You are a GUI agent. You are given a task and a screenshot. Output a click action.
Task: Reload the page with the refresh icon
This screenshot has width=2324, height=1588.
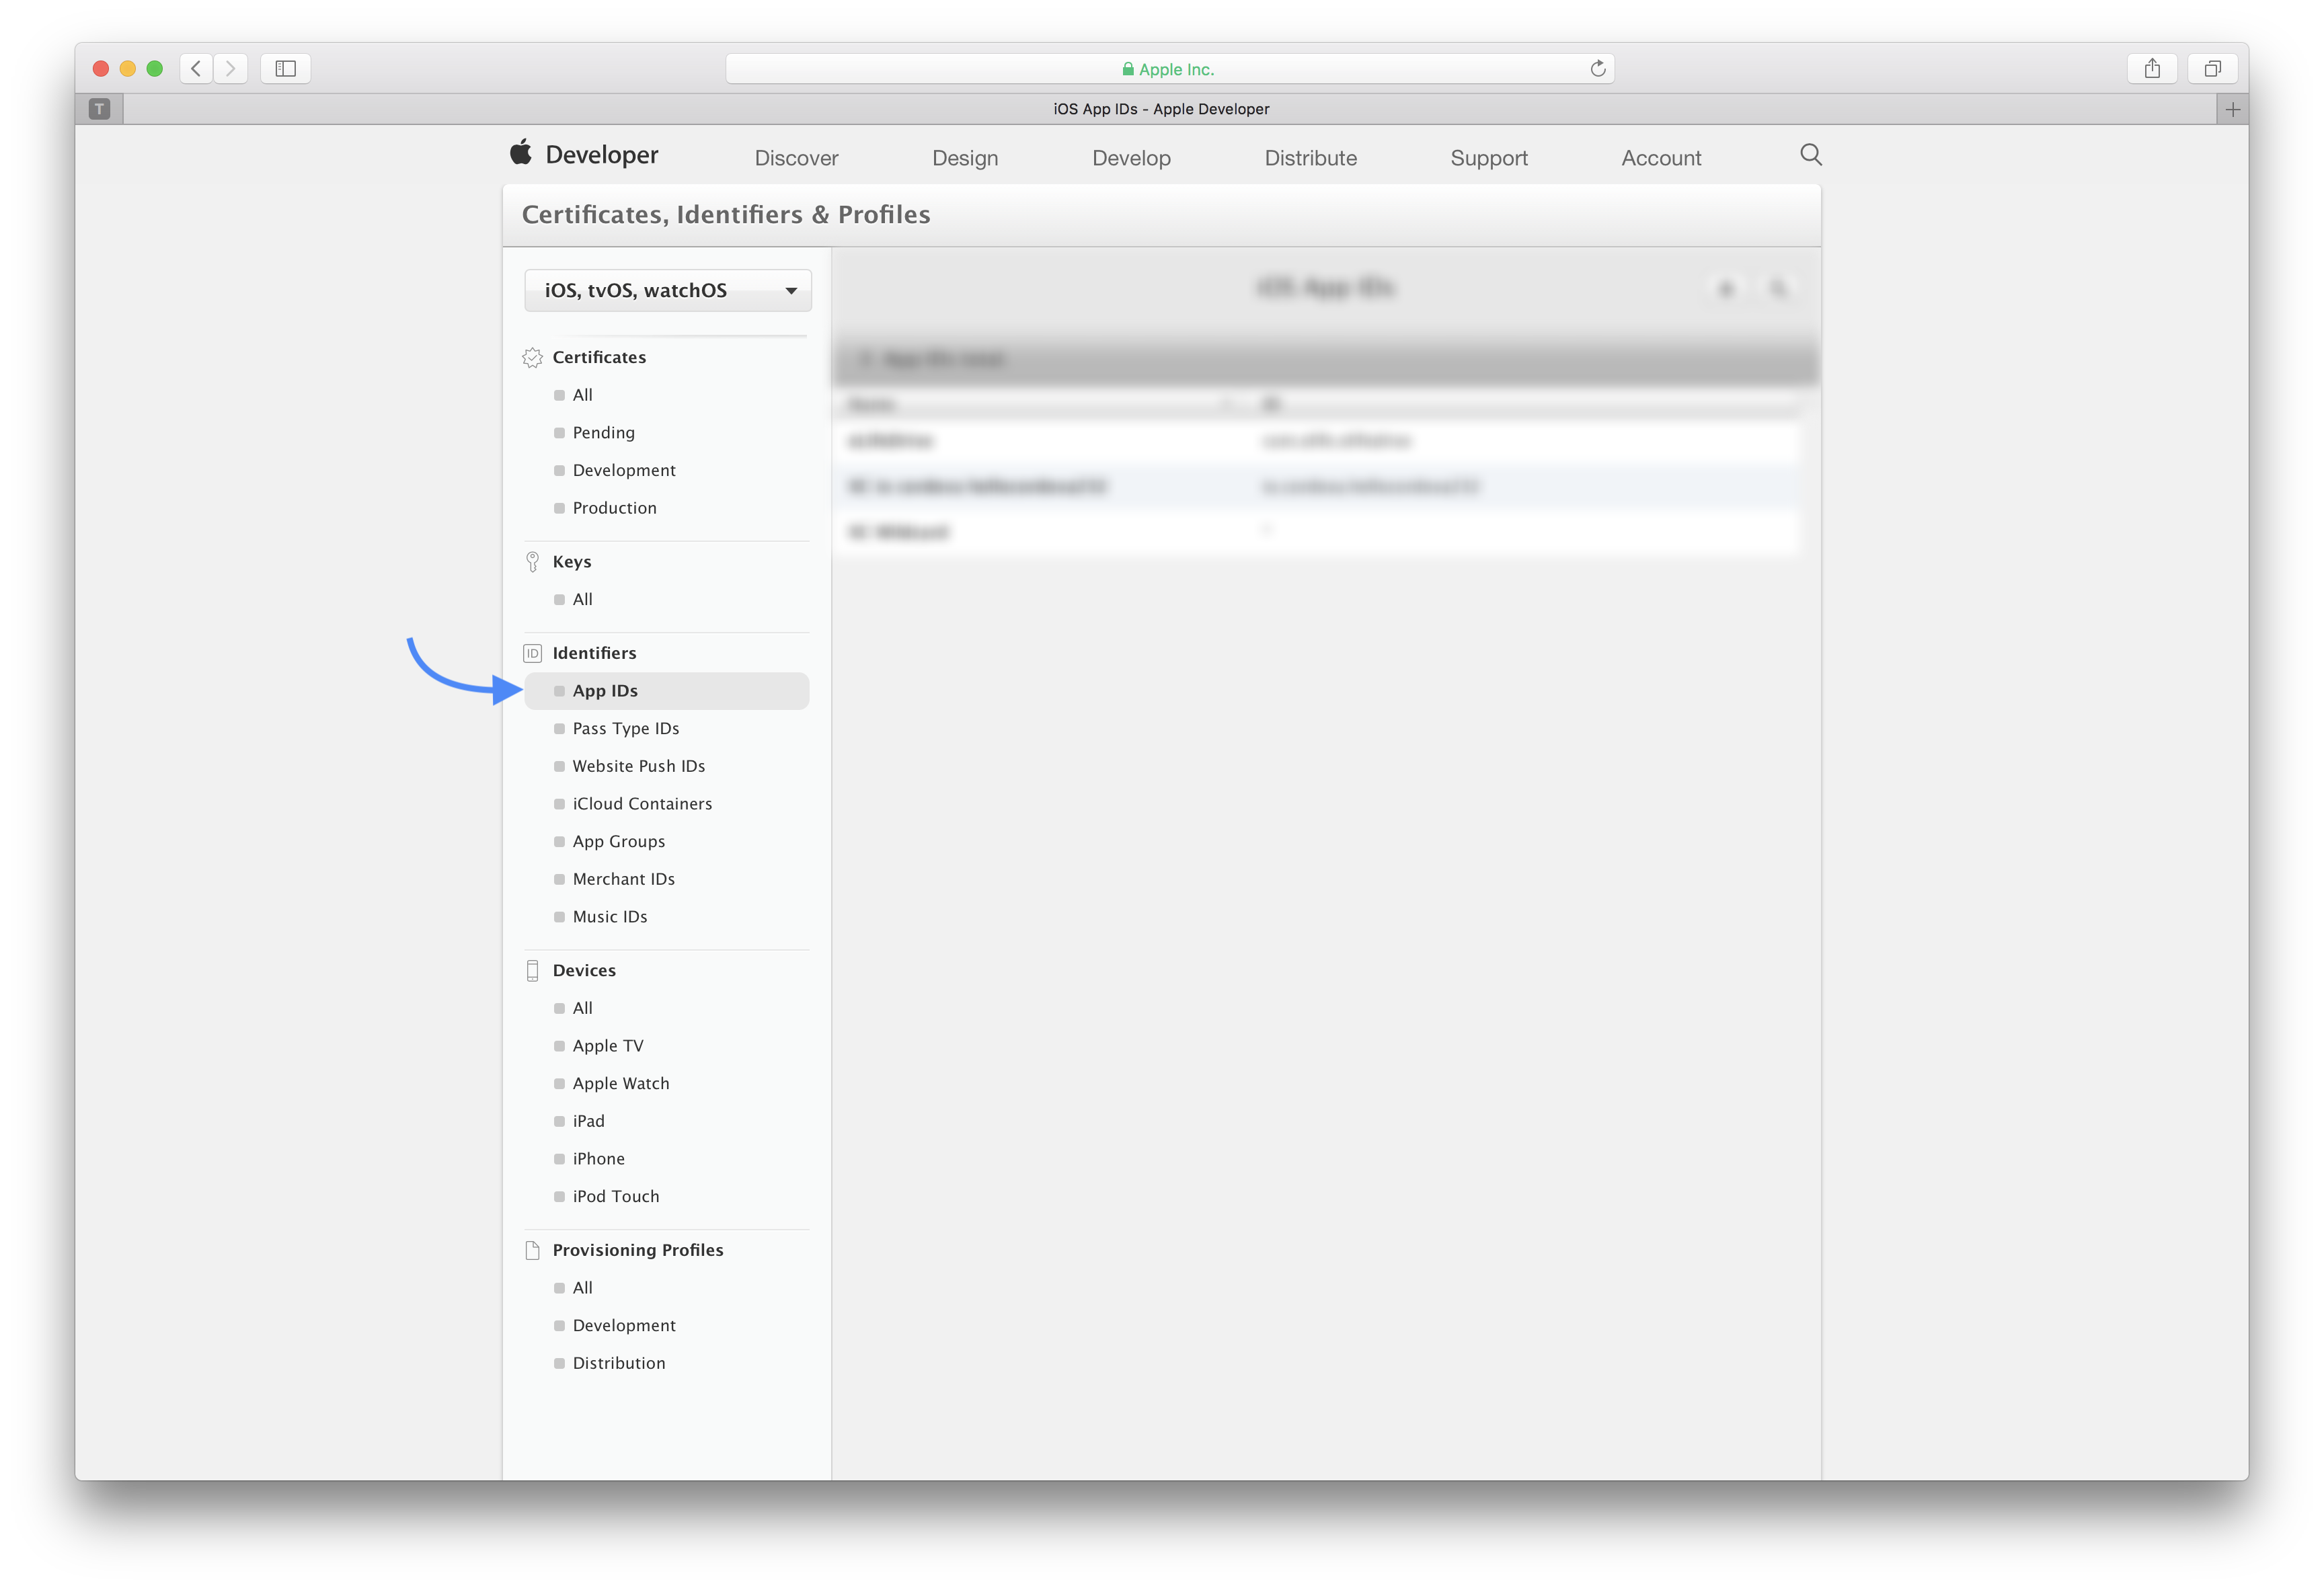coord(1597,68)
